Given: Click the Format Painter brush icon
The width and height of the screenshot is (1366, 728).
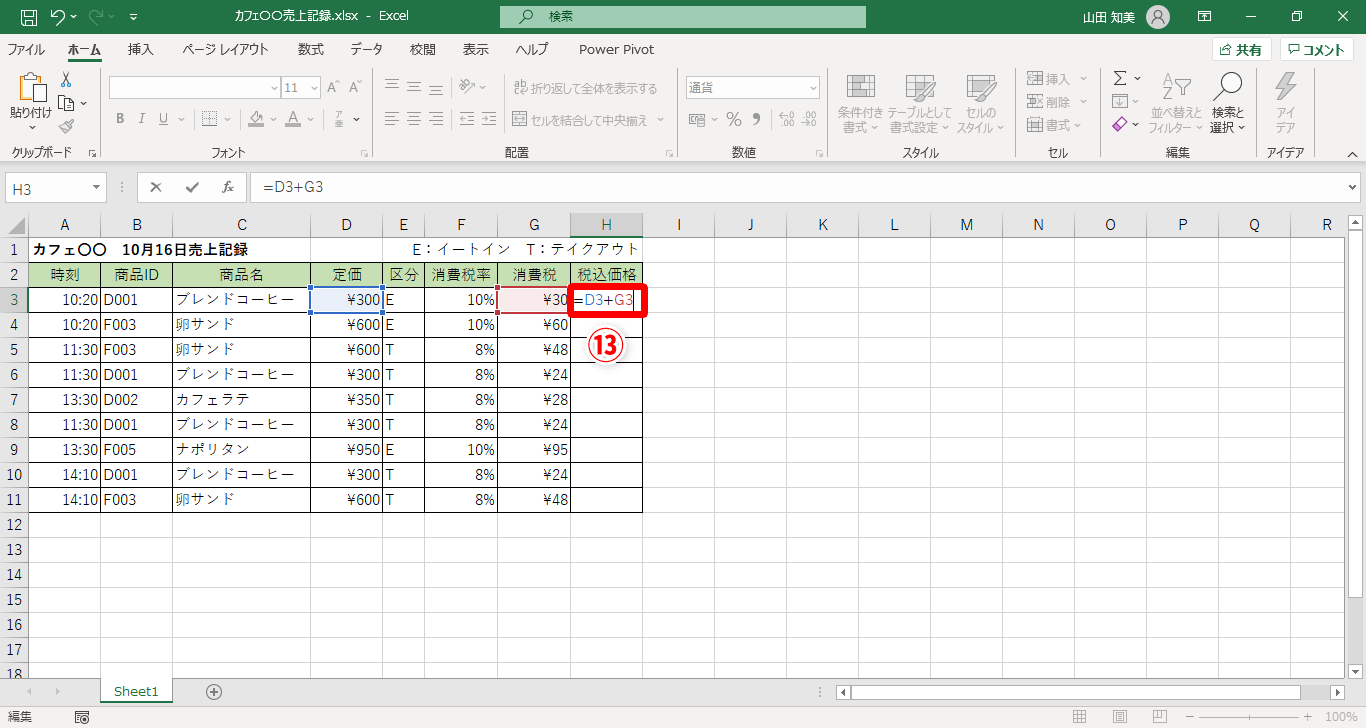Looking at the screenshot, I should point(66,126).
